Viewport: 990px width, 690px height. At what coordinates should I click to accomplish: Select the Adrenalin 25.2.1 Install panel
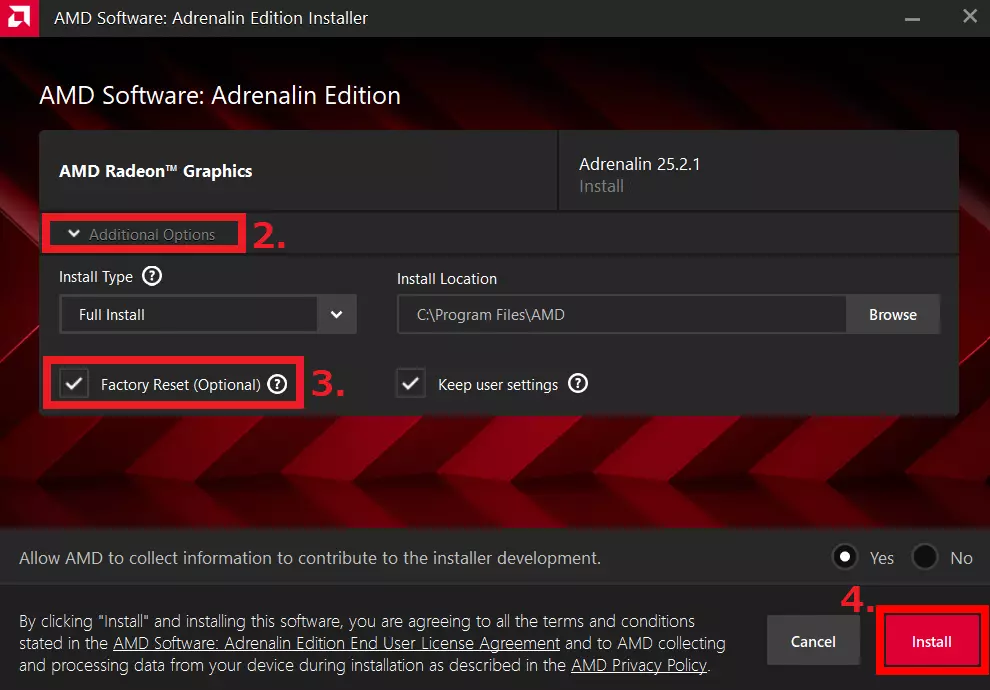coord(757,173)
